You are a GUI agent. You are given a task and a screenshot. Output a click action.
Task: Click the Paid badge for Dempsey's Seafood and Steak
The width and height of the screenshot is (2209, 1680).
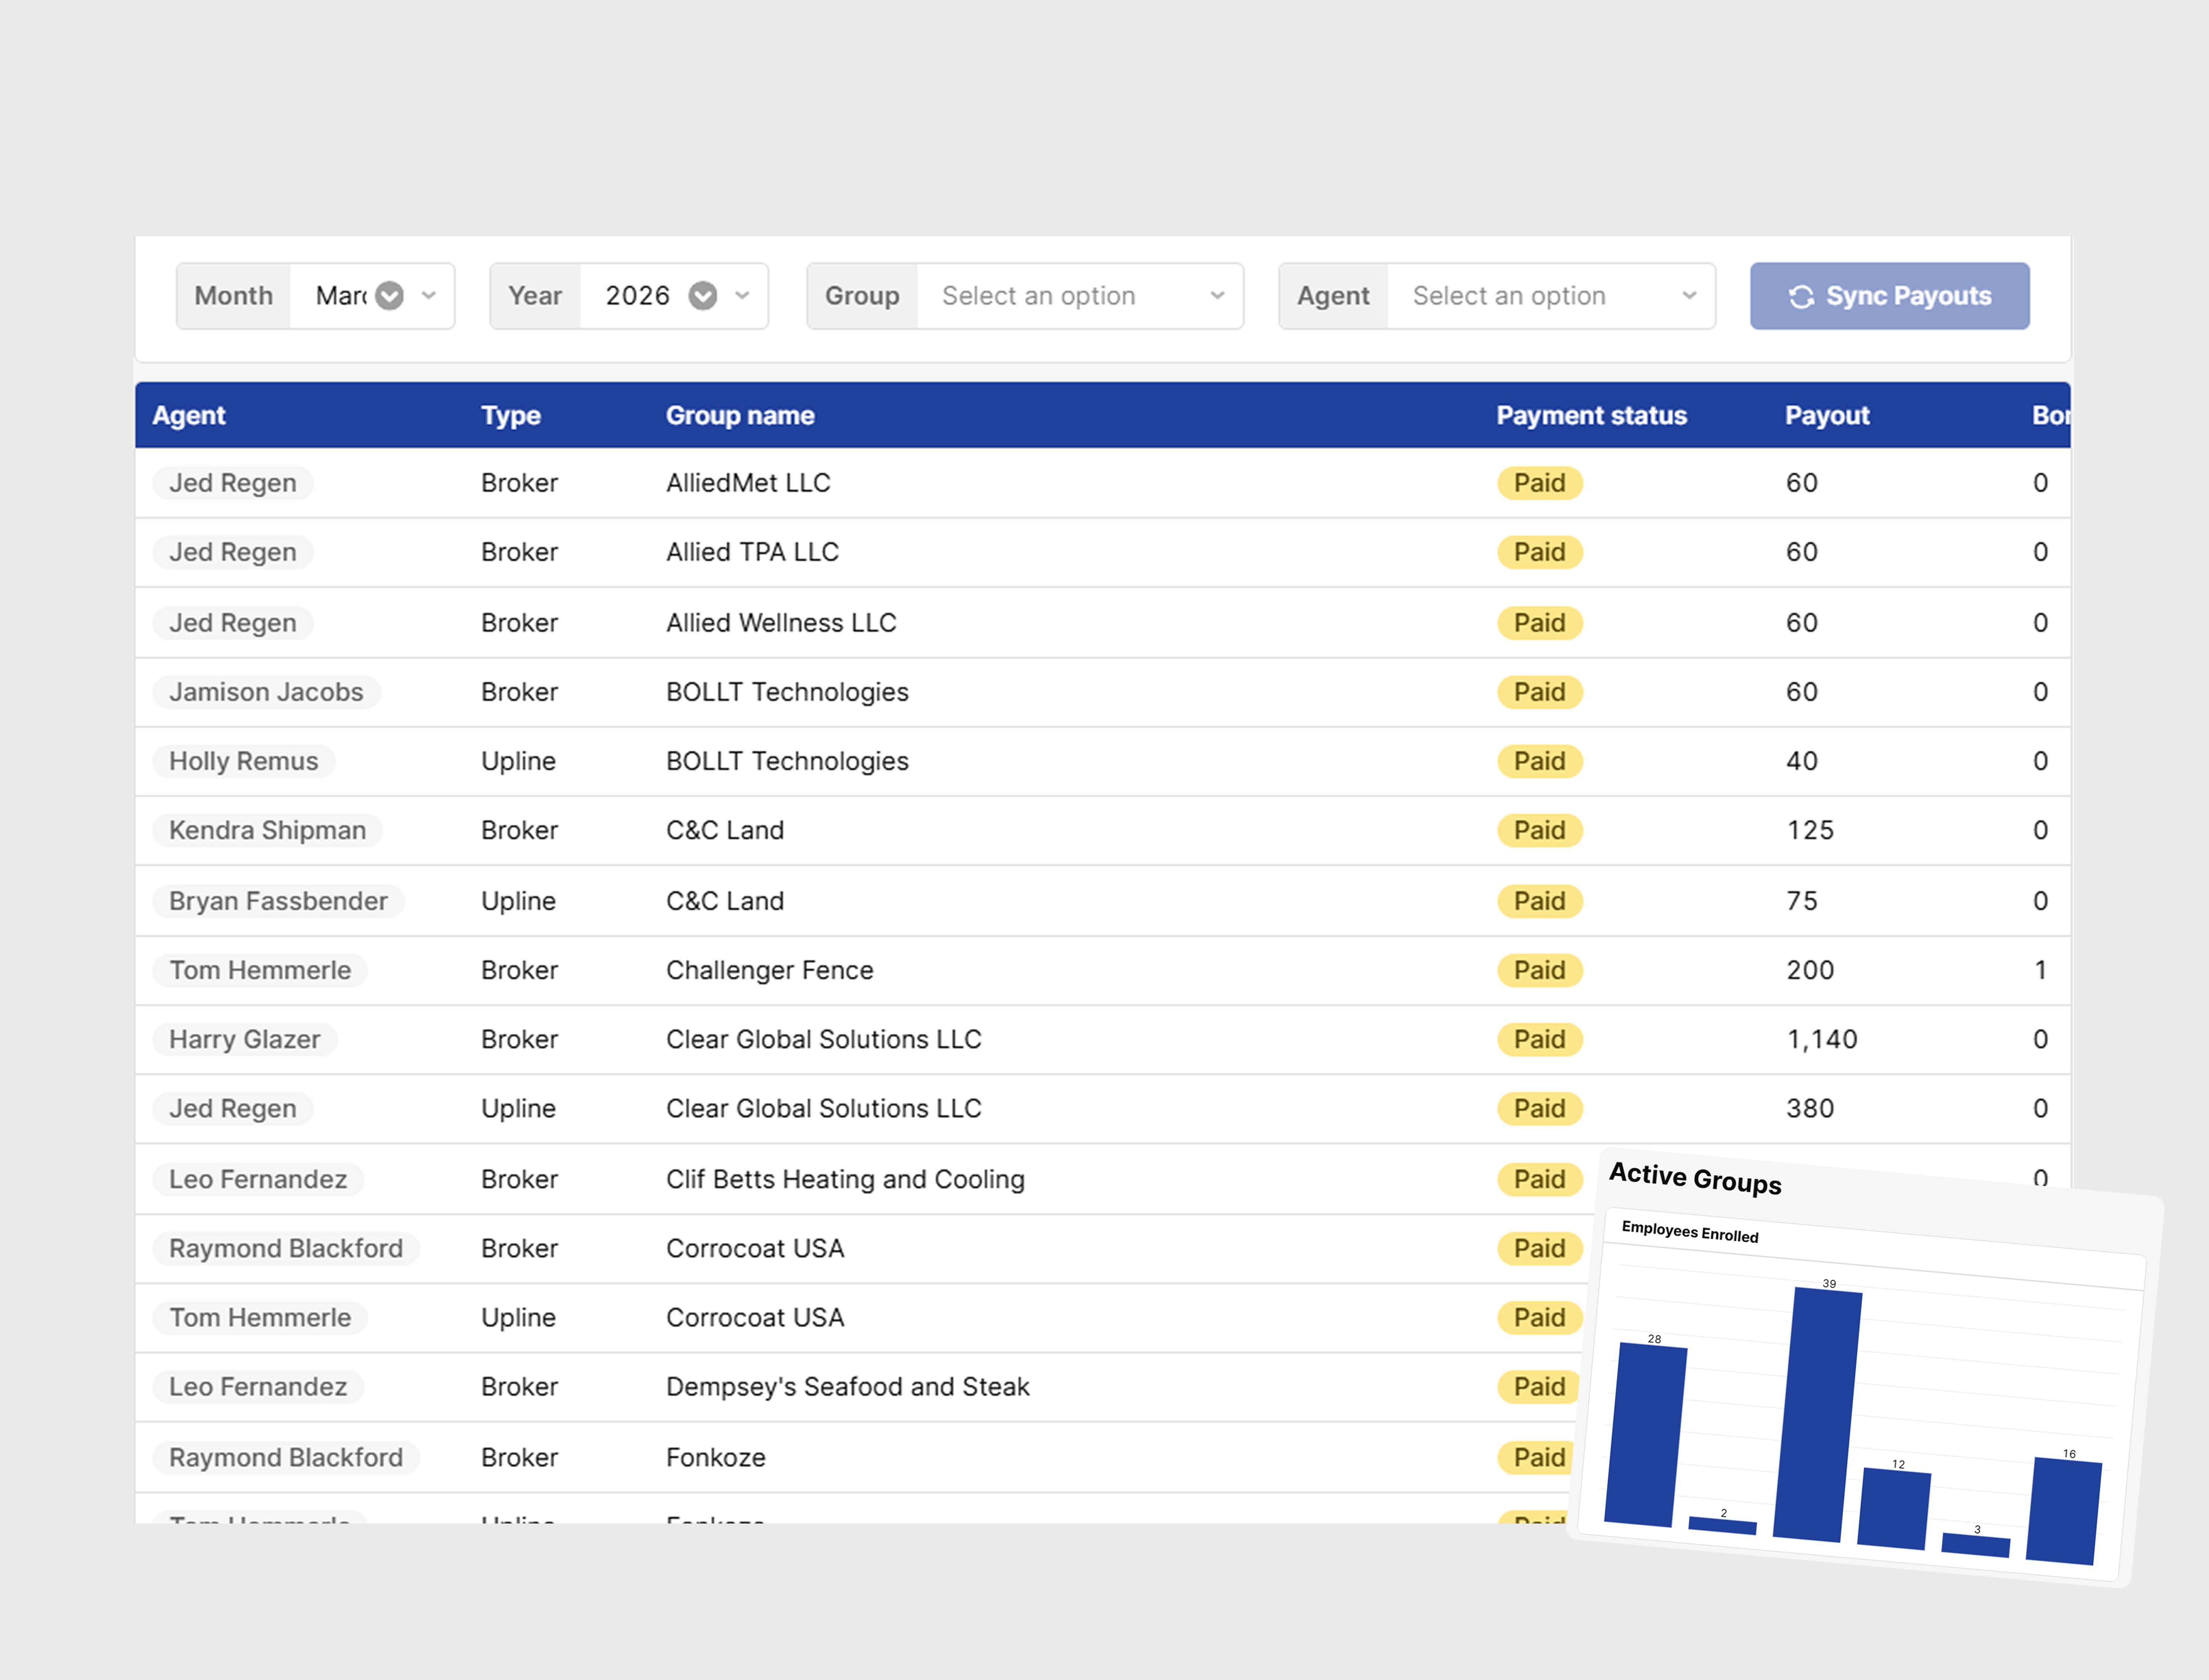[1539, 1386]
